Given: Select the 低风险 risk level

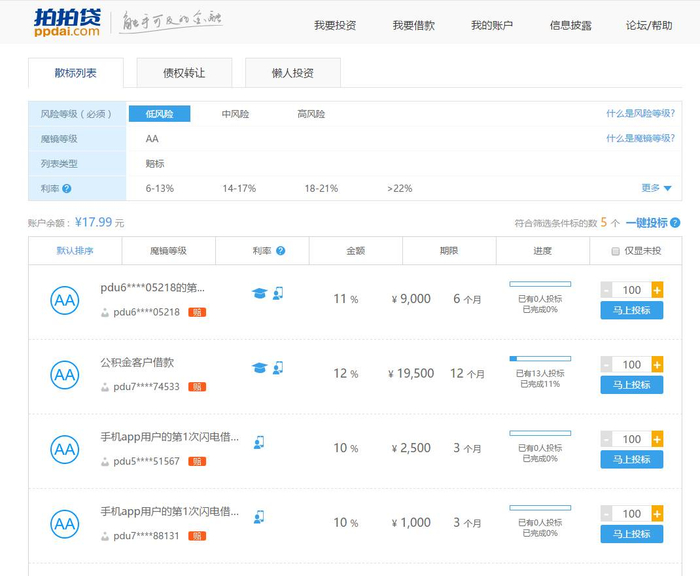Looking at the screenshot, I should pos(159,114).
